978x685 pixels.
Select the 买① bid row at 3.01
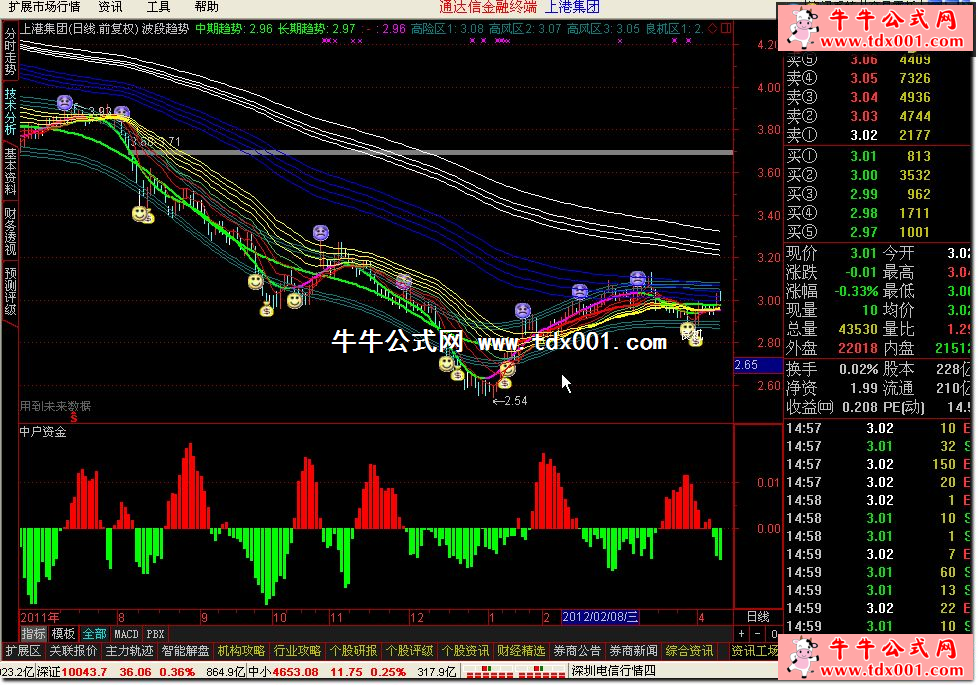(876, 156)
